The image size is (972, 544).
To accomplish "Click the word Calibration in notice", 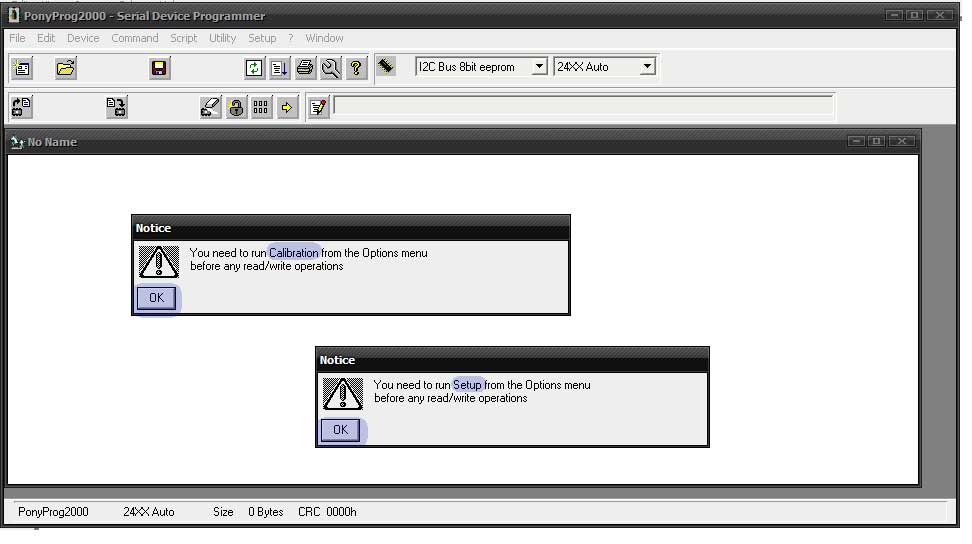I will coord(294,253).
